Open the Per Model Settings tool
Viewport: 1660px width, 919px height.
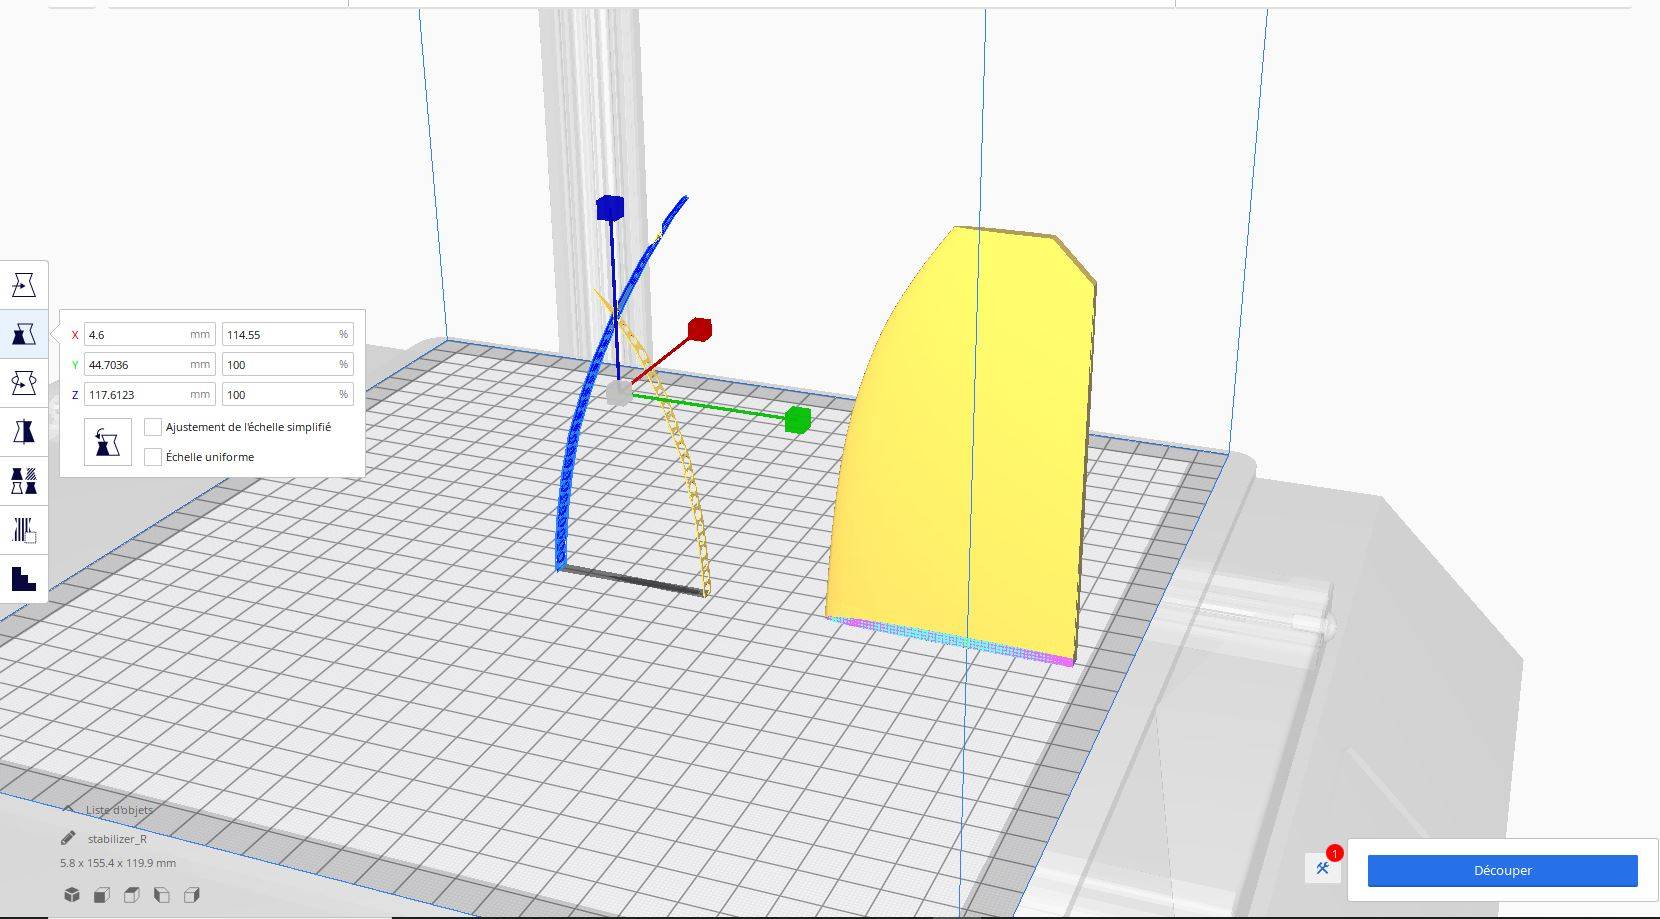(x=24, y=481)
